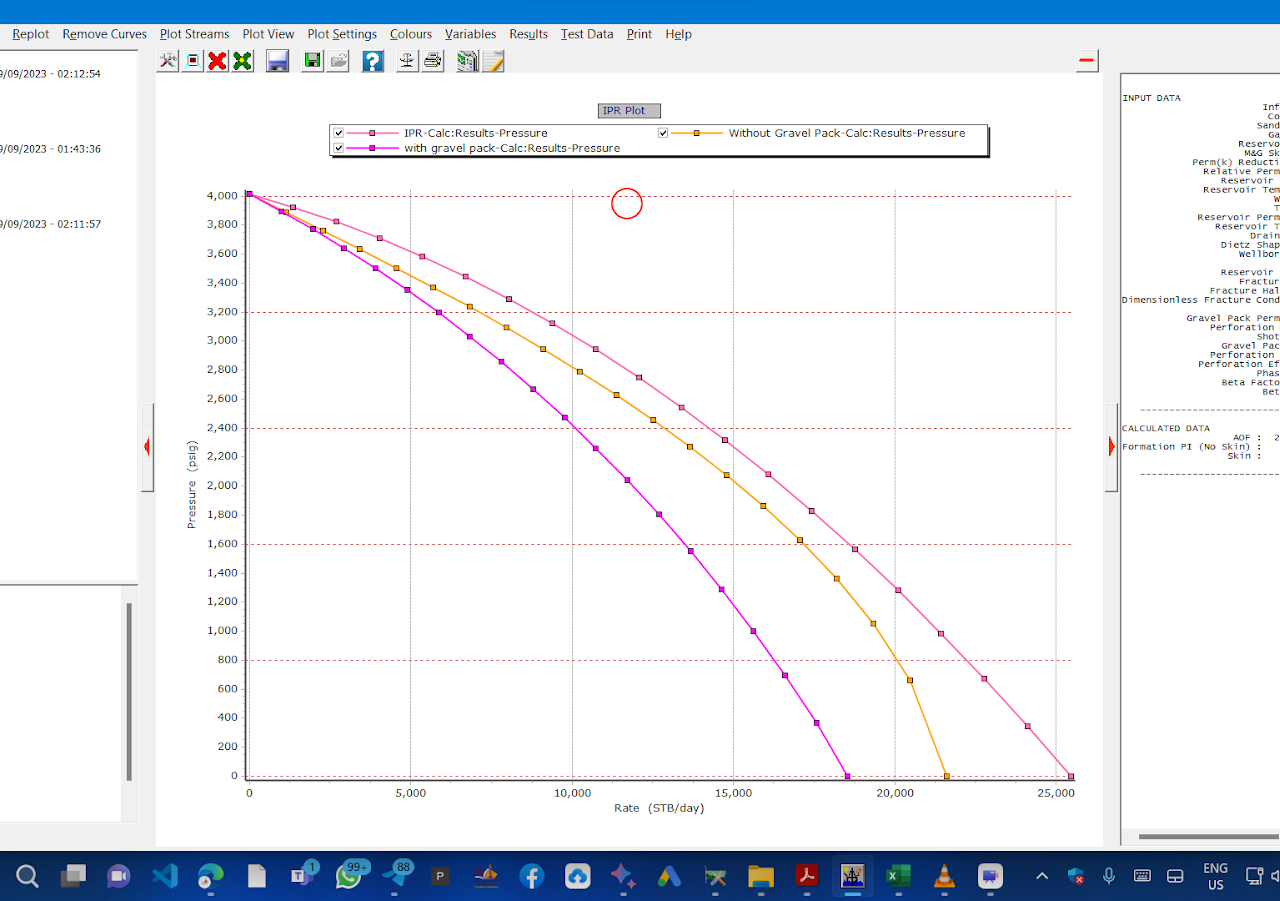Screen dimensions: 1280x901
Task: Click the red X remove icon
Action: point(217,61)
